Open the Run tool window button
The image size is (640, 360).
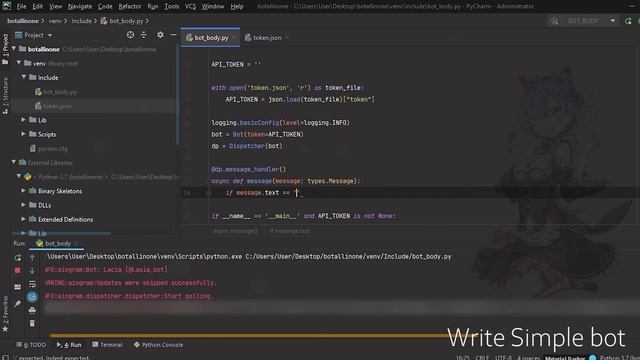click(69, 345)
